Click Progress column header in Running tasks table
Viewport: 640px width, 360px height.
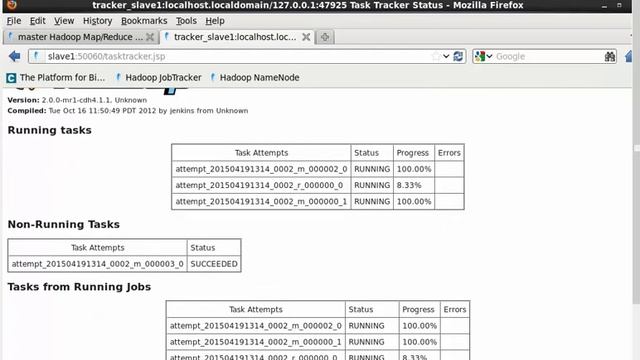(413, 153)
